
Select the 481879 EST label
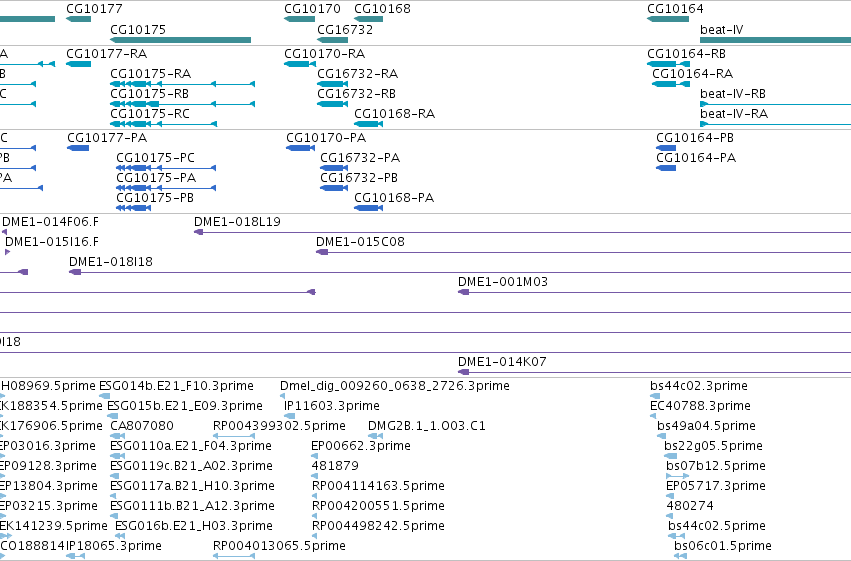(x=335, y=466)
